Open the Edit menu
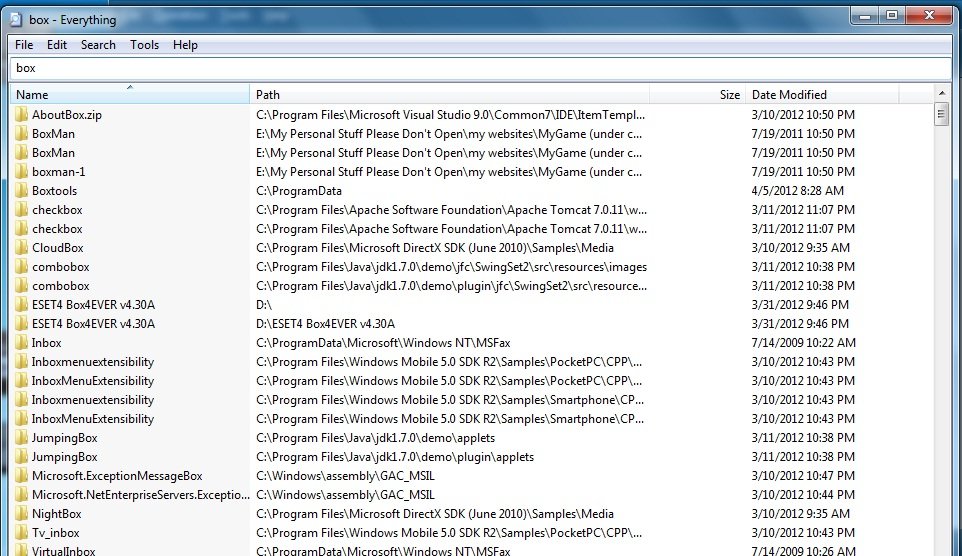 (x=57, y=45)
